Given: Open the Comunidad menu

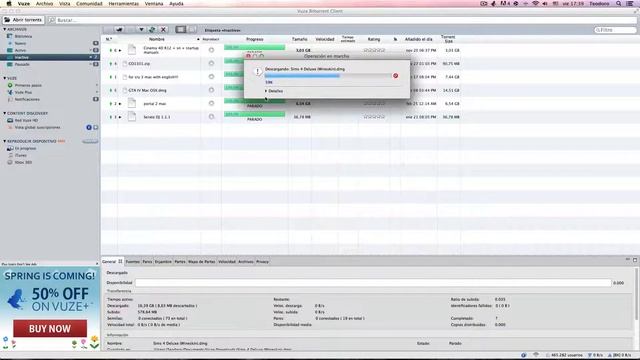Looking at the screenshot, I should click(89, 4).
